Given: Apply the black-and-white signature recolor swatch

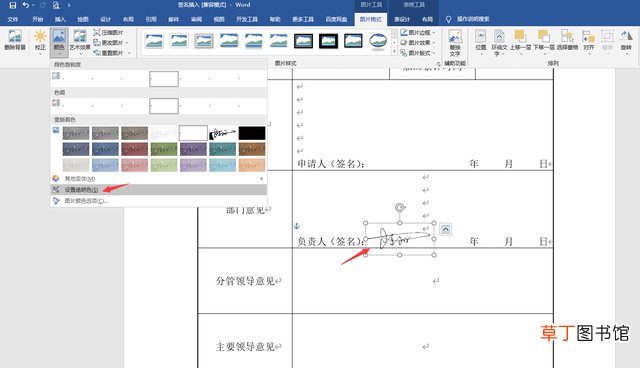Looking at the screenshot, I should pyautogui.click(x=222, y=133).
